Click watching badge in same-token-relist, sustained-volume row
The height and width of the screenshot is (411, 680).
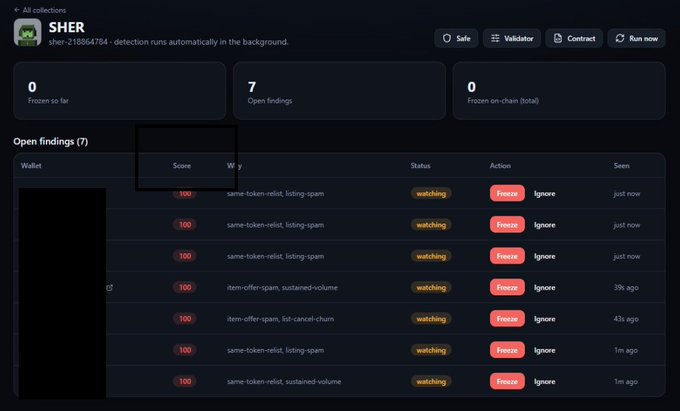[431, 382]
